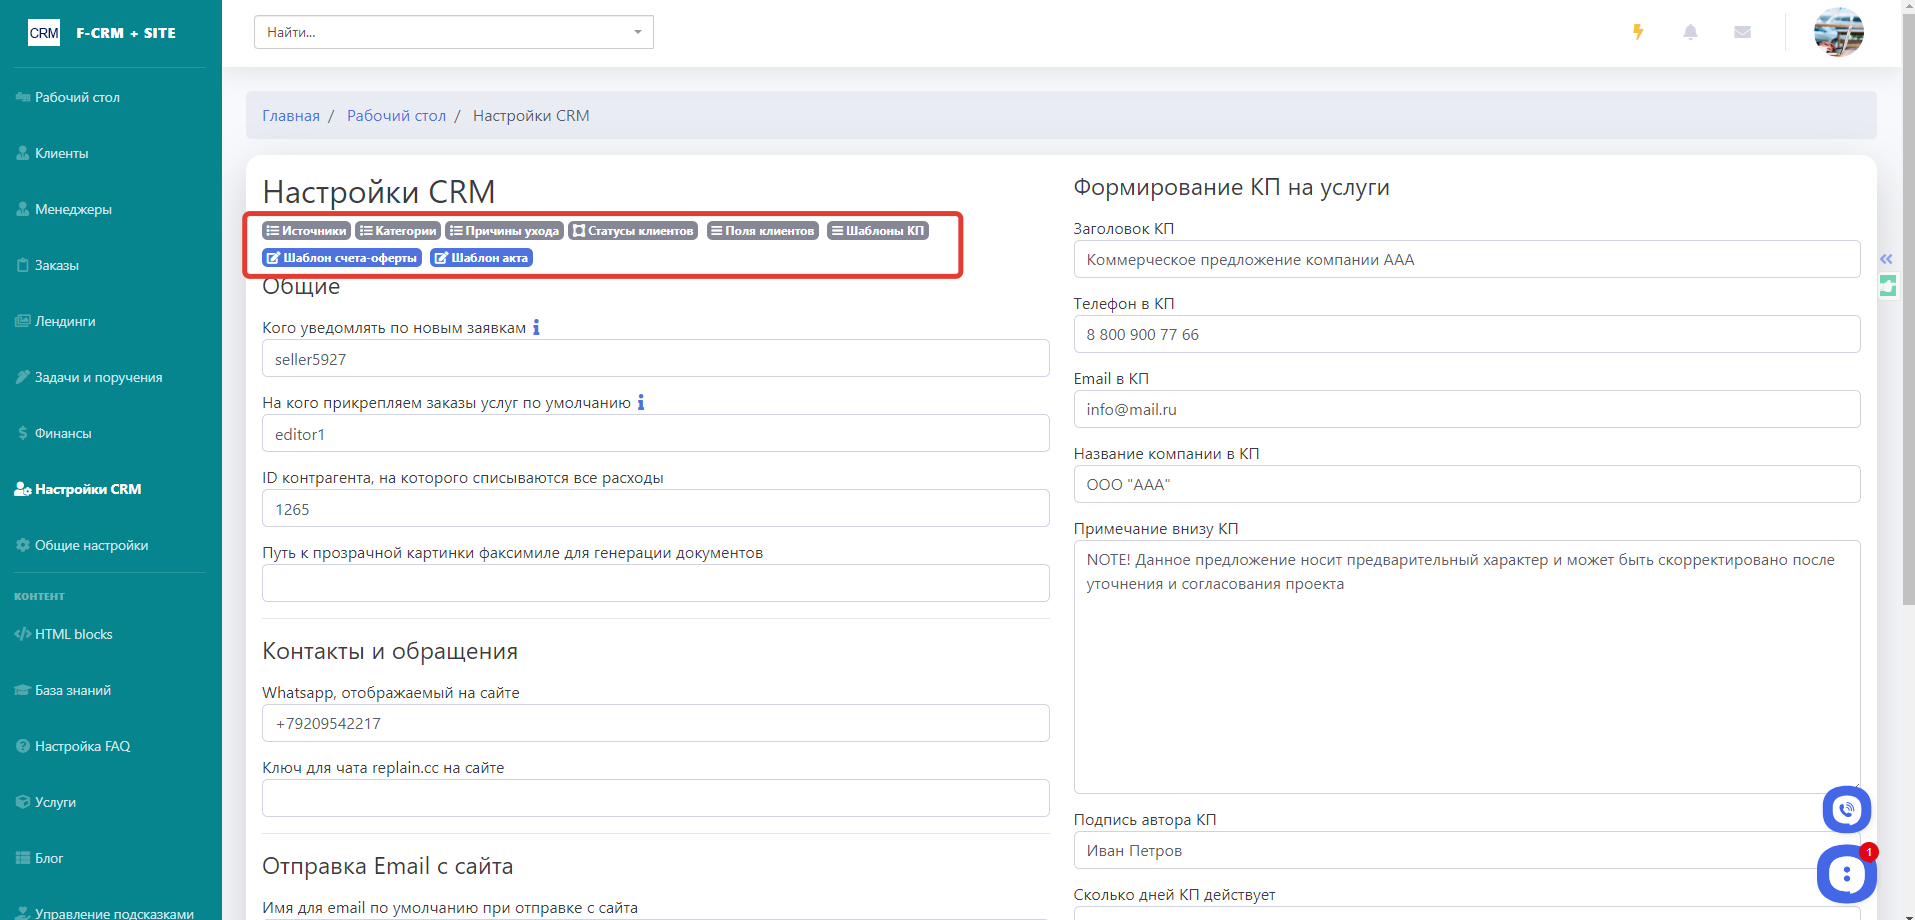Click the yellow lightning bolt icon
Screen dimensions: 1915x920
tap(1638, 32)
